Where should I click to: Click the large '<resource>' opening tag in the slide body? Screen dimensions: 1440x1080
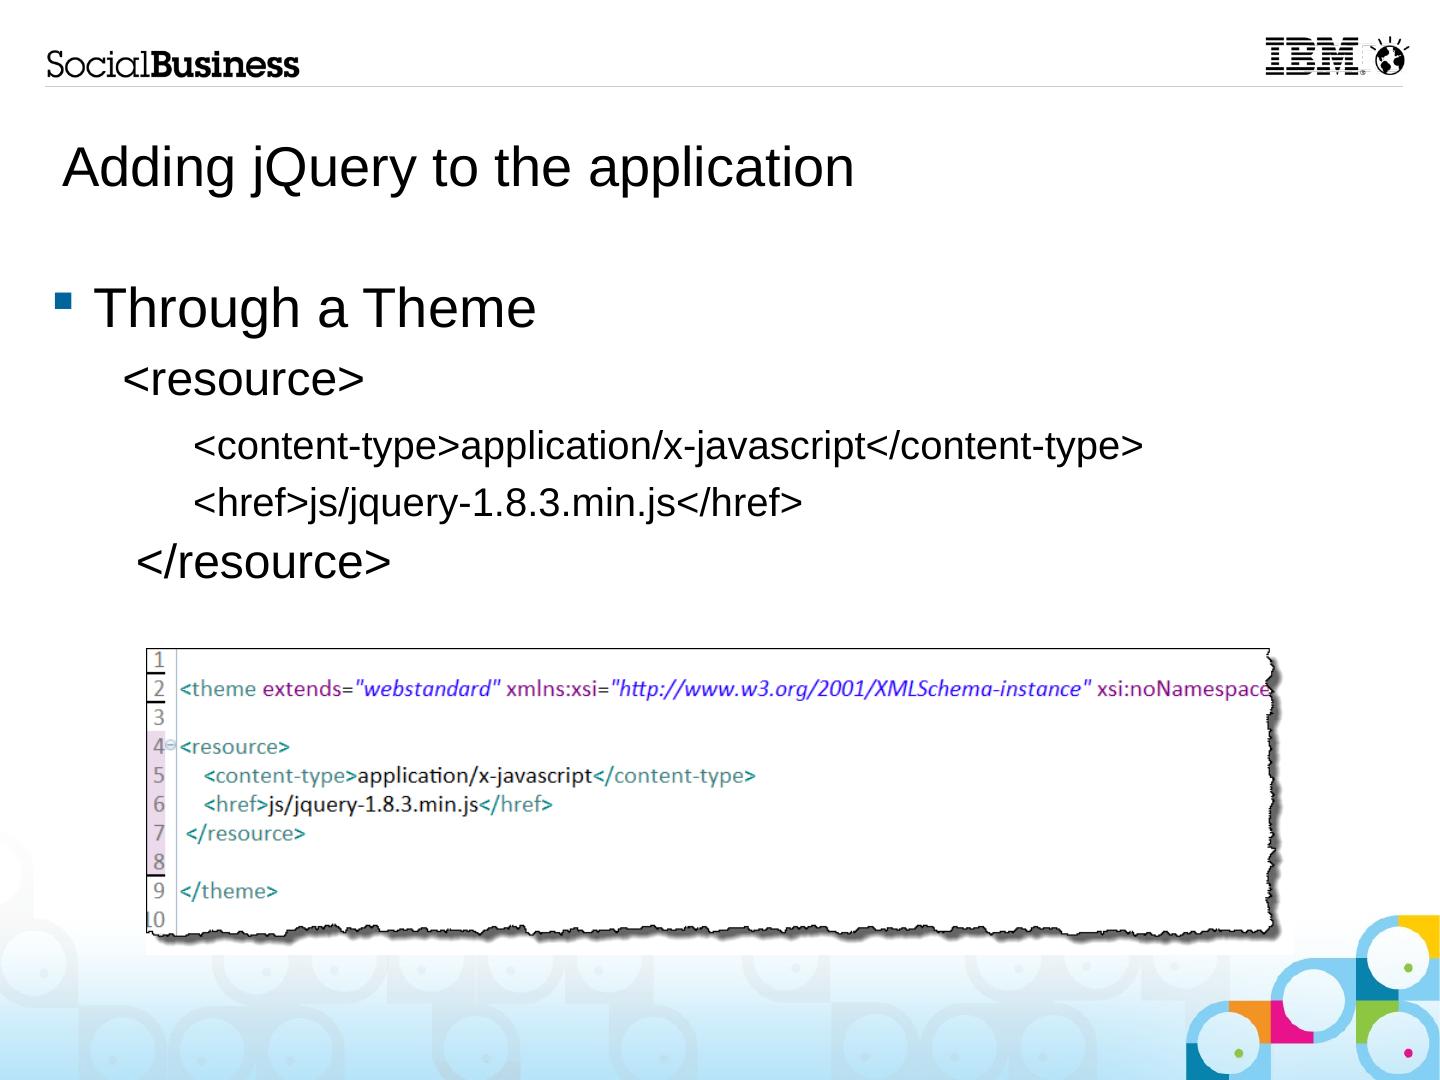243,380
